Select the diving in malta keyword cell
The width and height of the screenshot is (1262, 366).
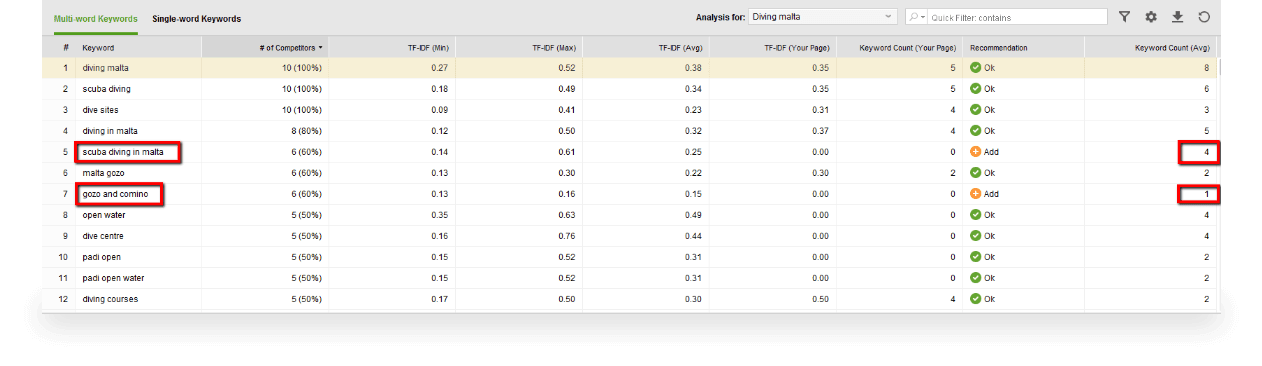[x=139, y=131]
